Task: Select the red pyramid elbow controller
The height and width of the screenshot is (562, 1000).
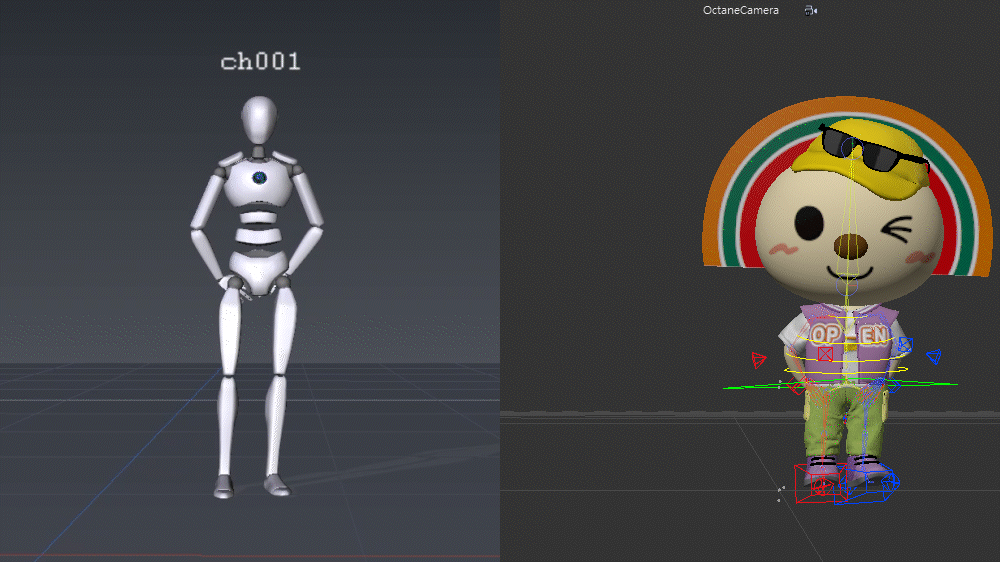Action: 758,360
